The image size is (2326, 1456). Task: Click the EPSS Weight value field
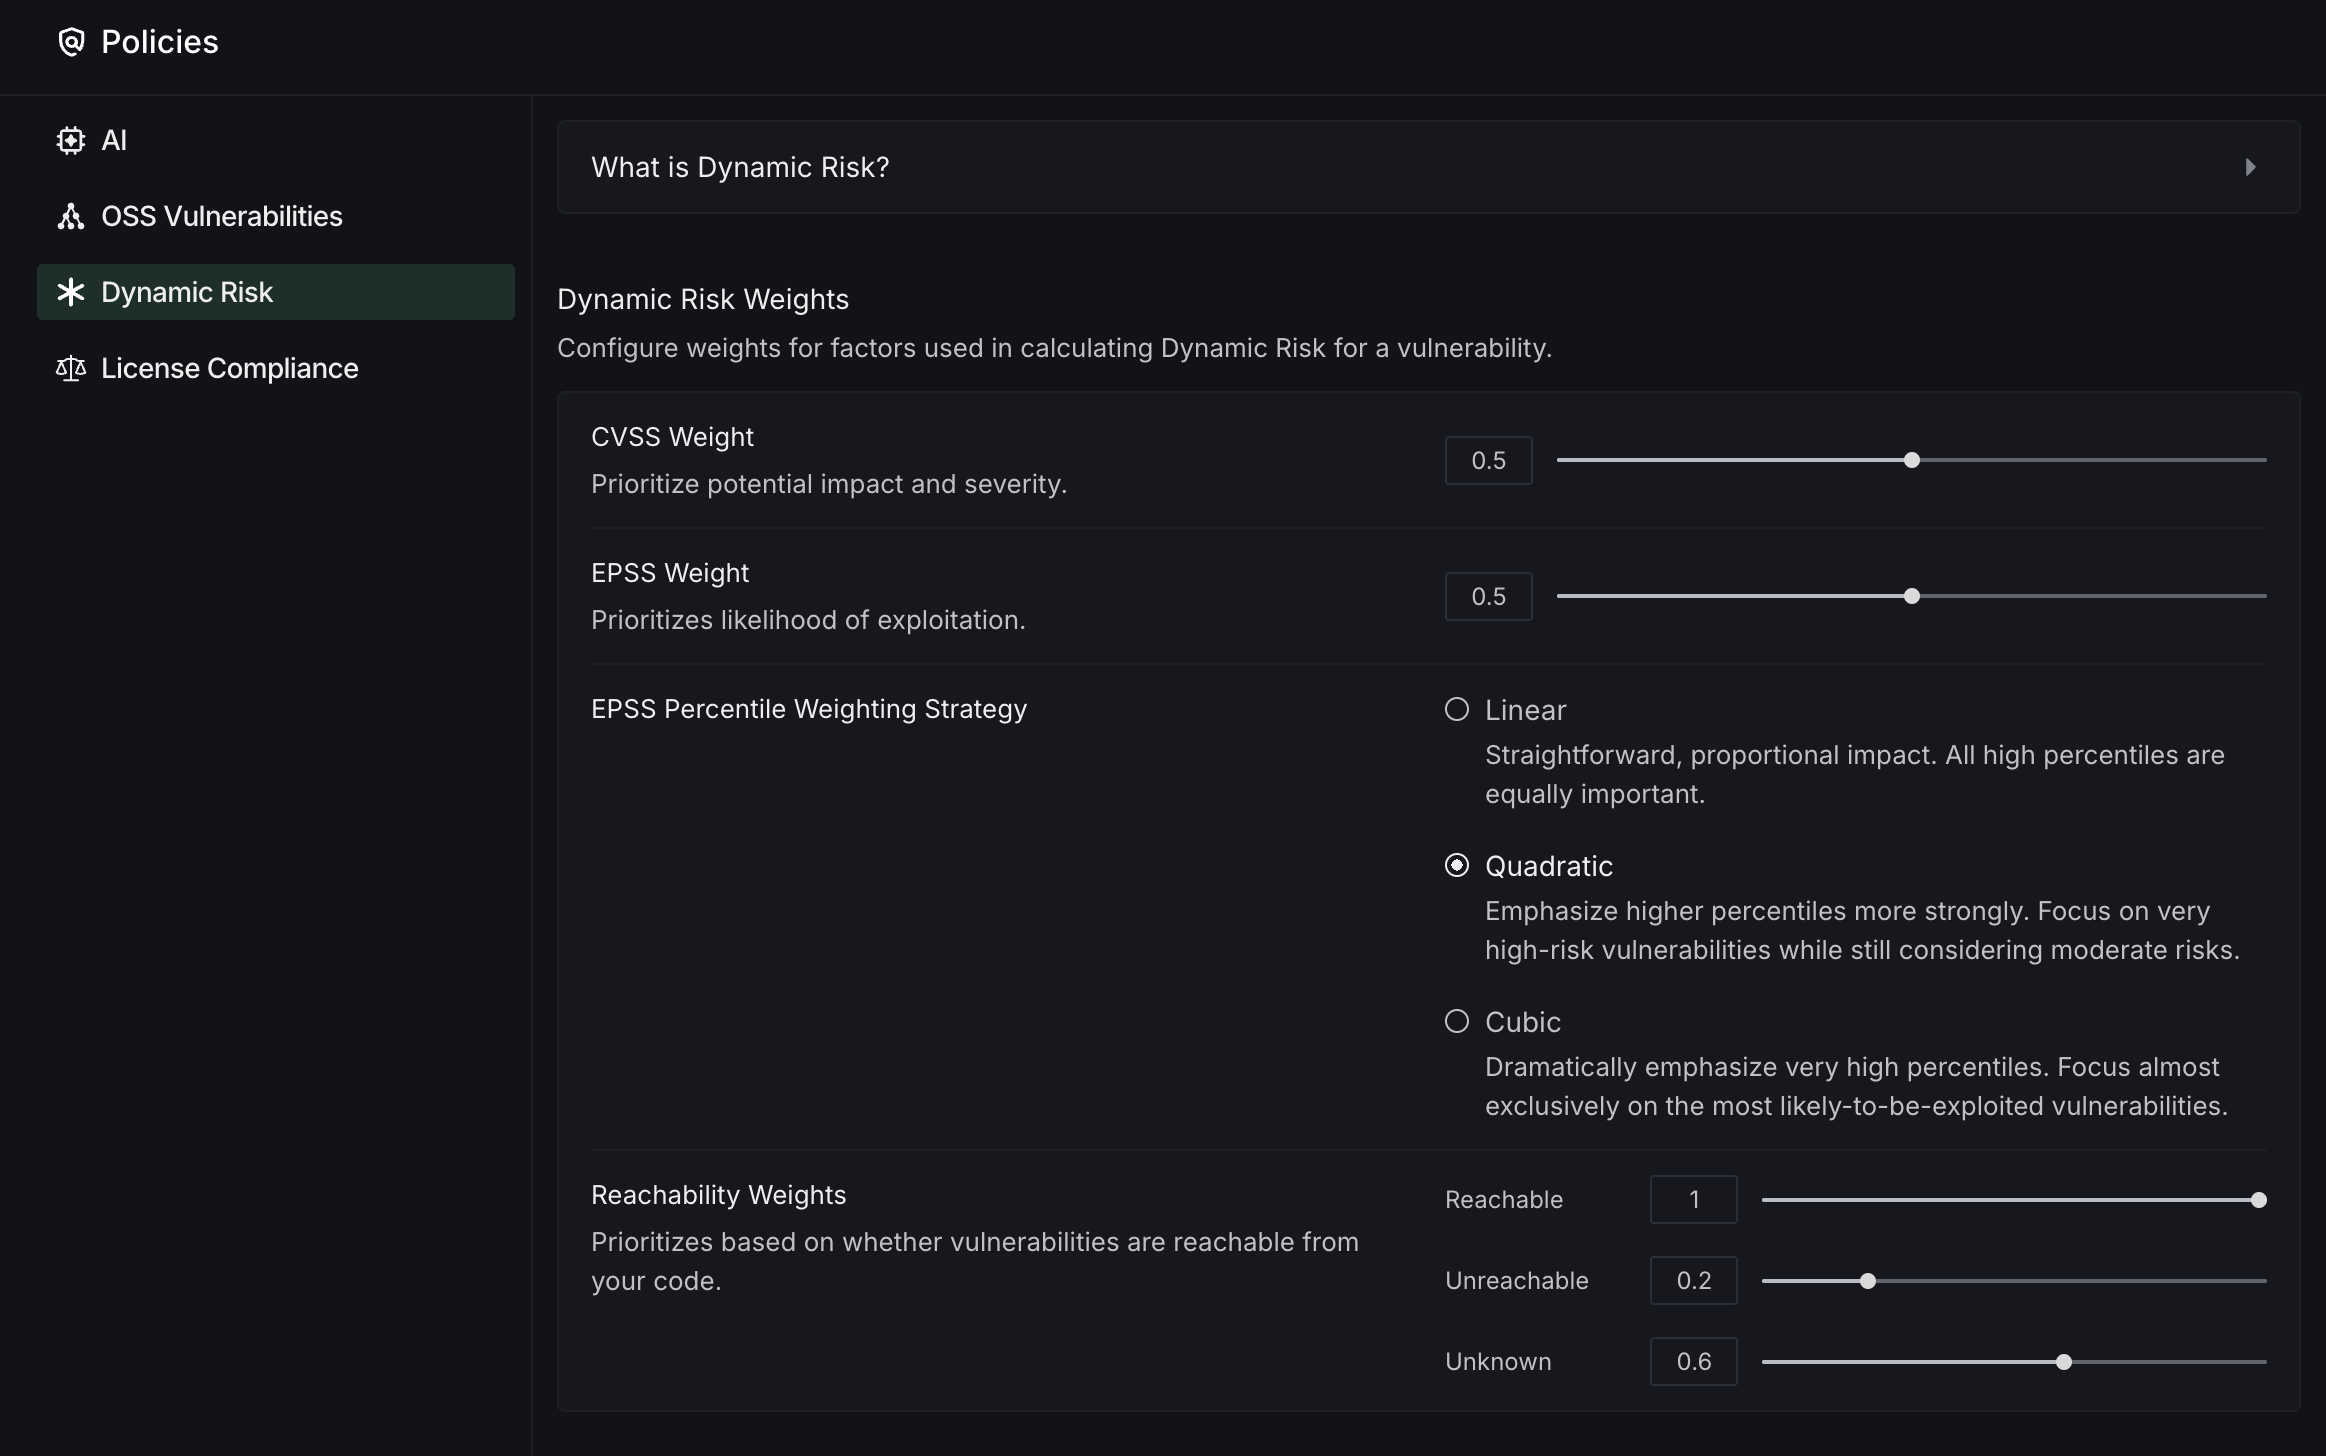(x=1488, y=597)
